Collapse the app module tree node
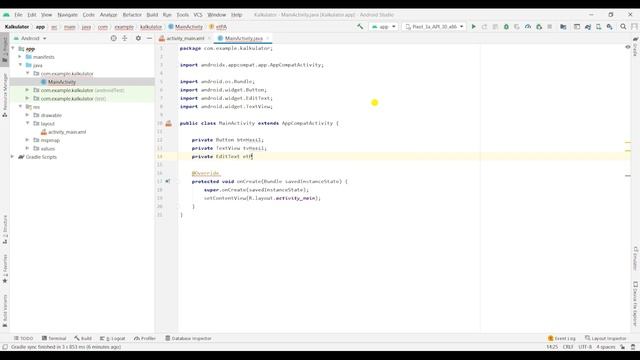This screenshot has width=640, height=360. (13, 49)
